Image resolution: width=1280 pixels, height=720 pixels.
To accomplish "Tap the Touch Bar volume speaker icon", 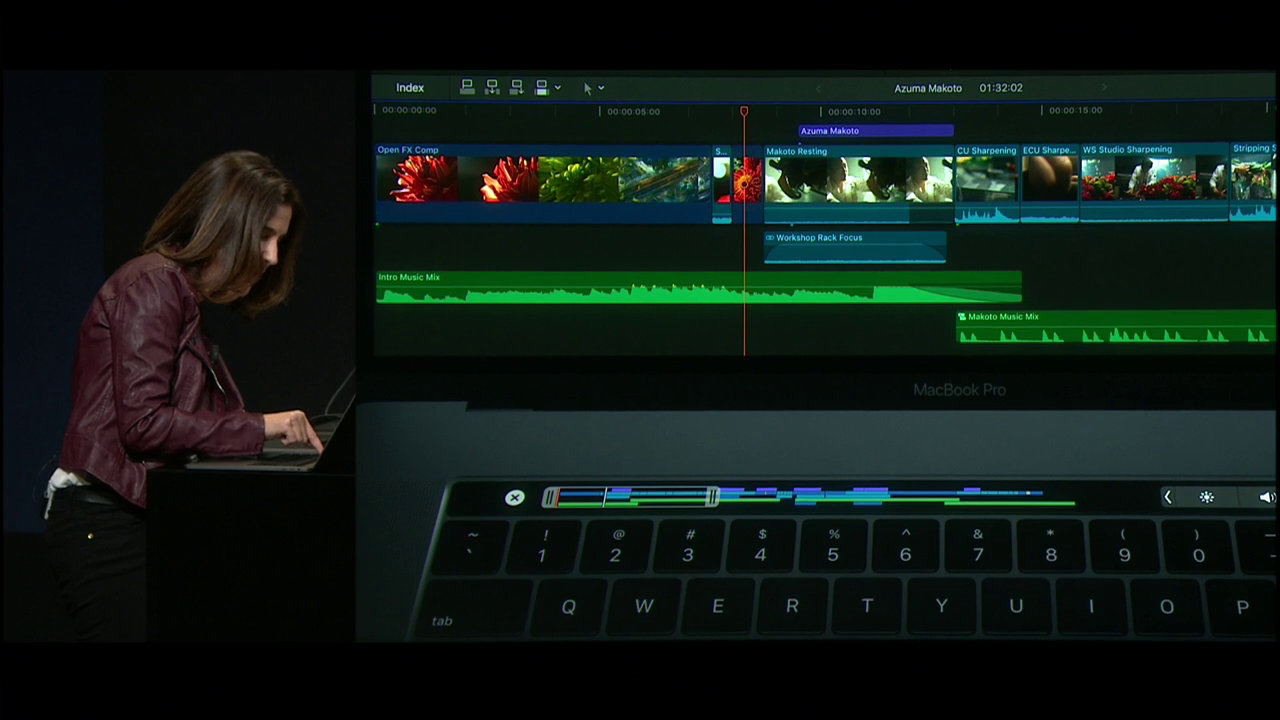I will pyautogui.click(x=1266, y=497).
